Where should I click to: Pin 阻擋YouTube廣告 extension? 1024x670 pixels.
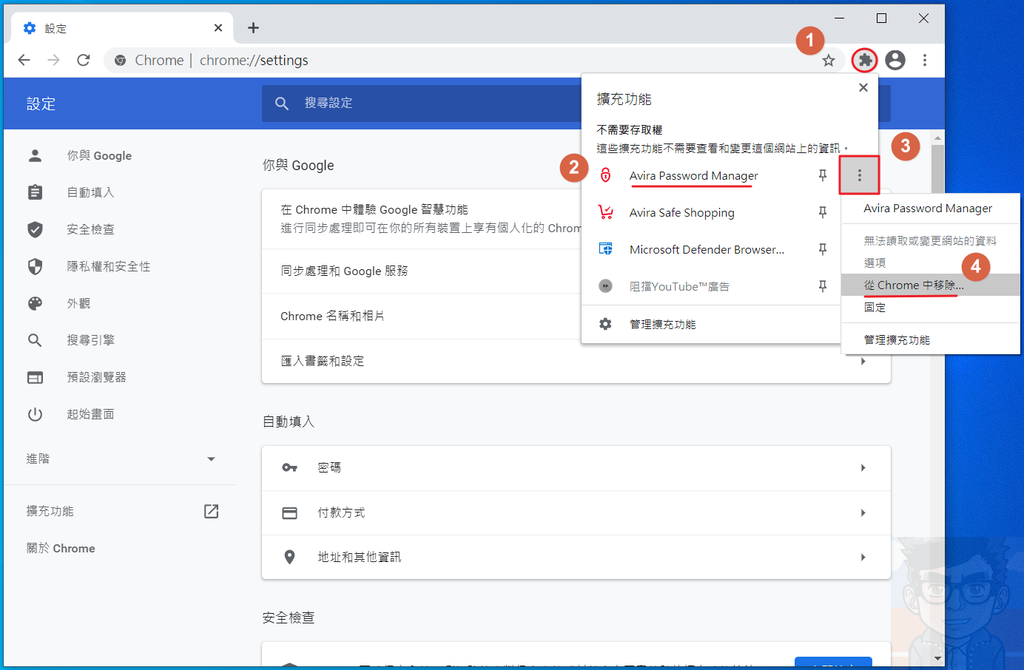point(823,286)
